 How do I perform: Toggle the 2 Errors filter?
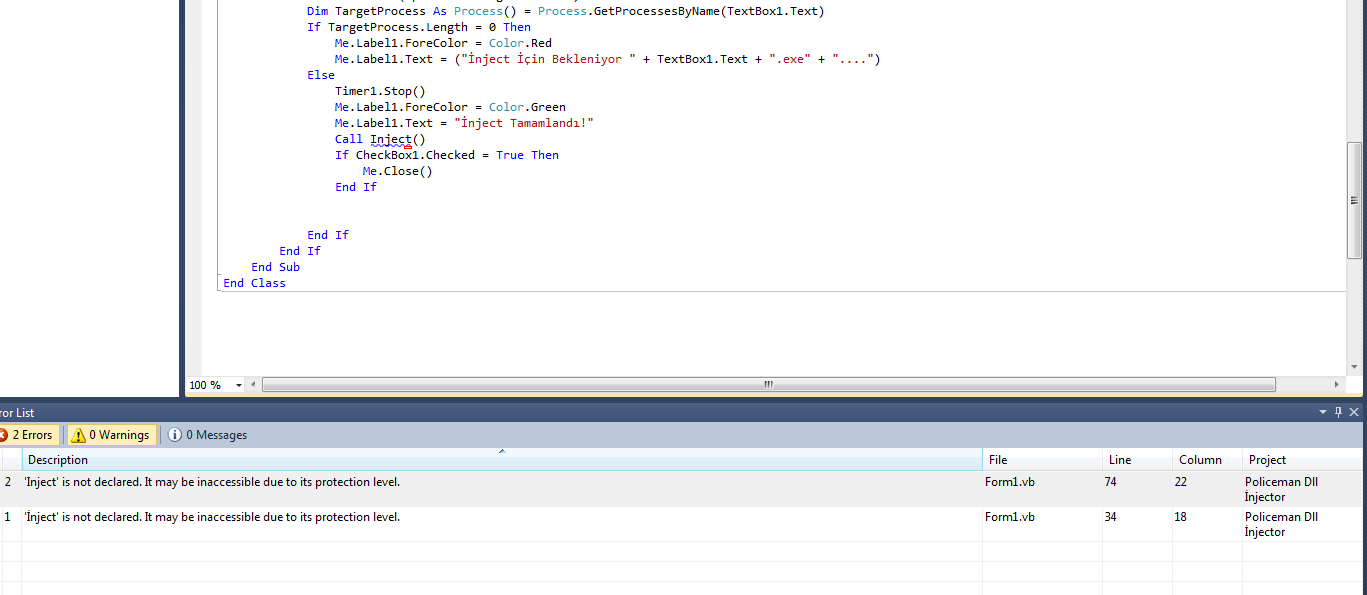tap(27, 435)
